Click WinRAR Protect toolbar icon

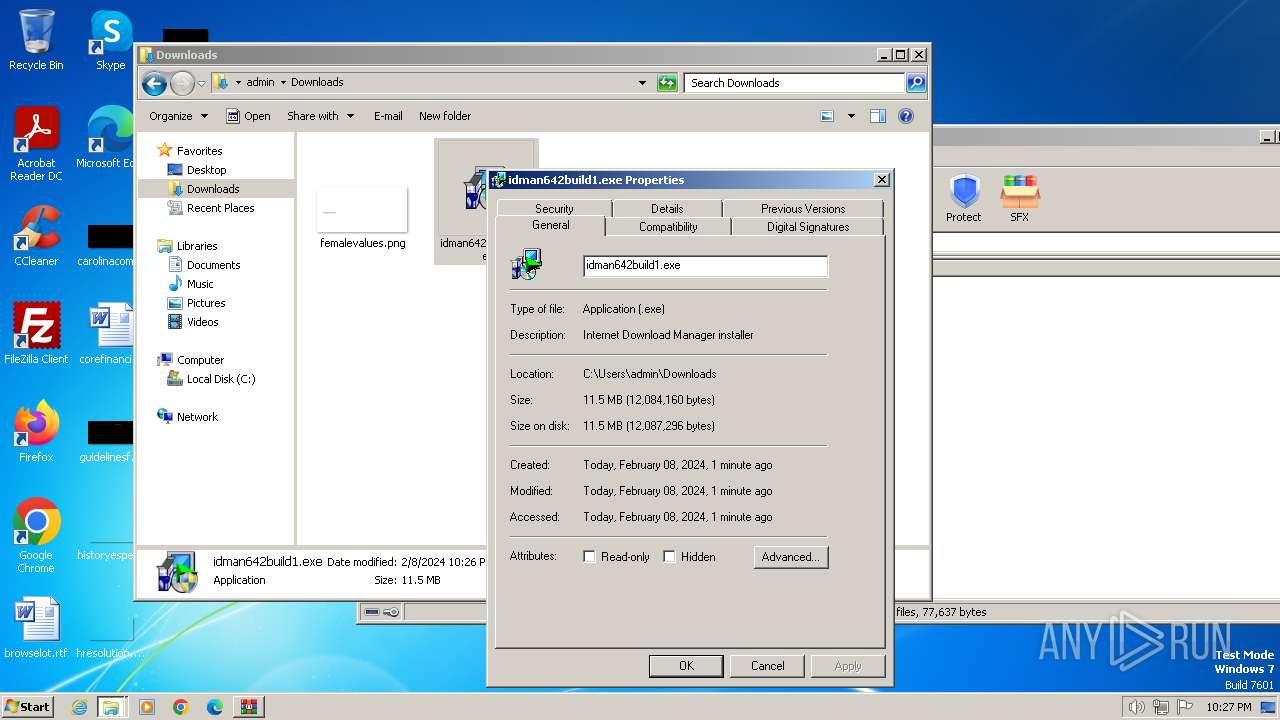[964, 198]
